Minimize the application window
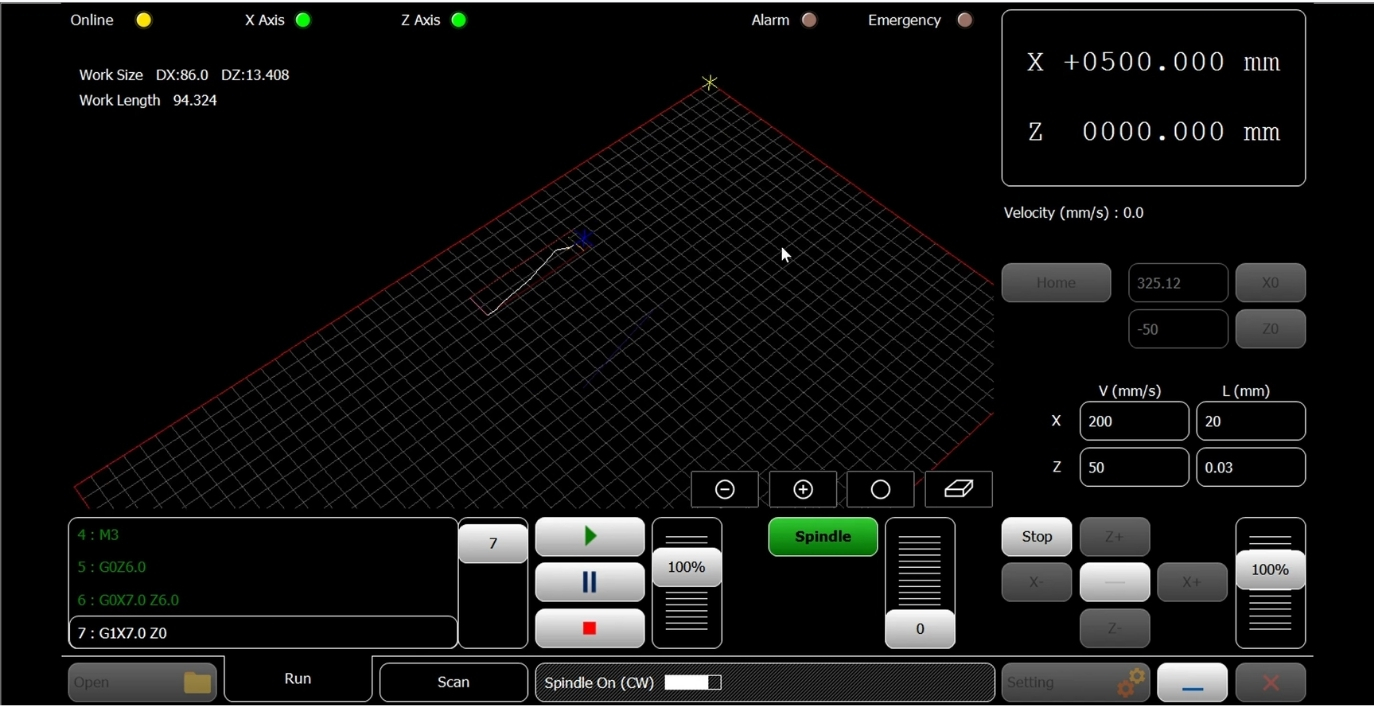This screenshot has height=706, width=1374. tap(1192, 682)
